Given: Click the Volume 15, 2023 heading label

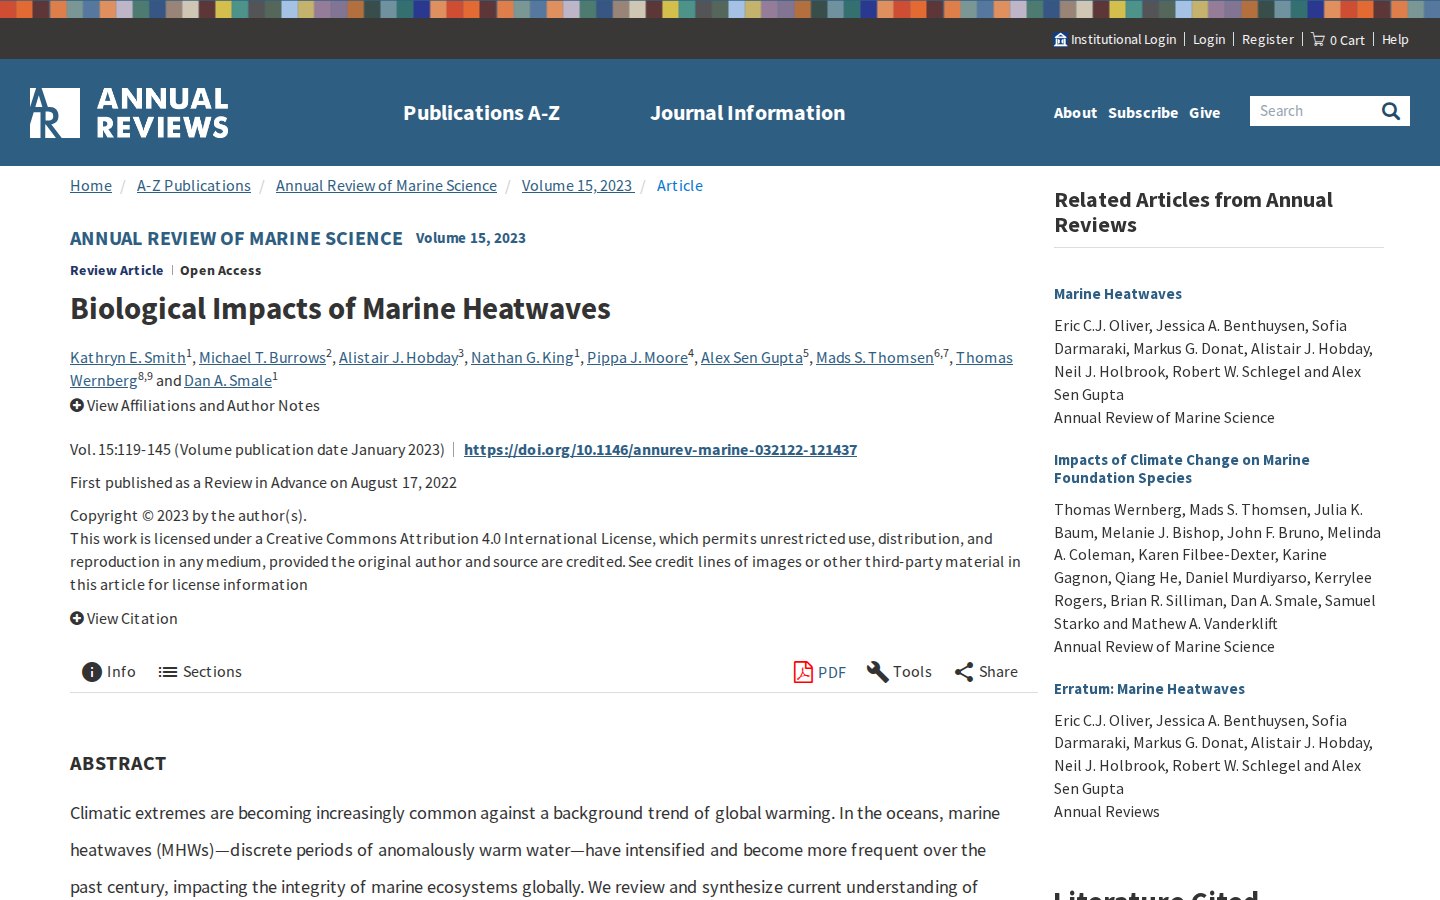Looking at the screenshot, I should (x=471, y=238).
